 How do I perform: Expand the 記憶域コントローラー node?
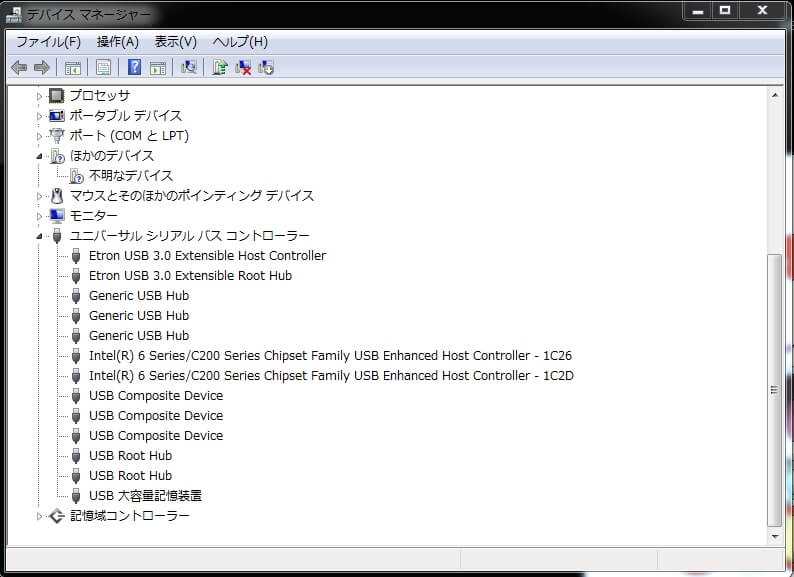point(39,516)
